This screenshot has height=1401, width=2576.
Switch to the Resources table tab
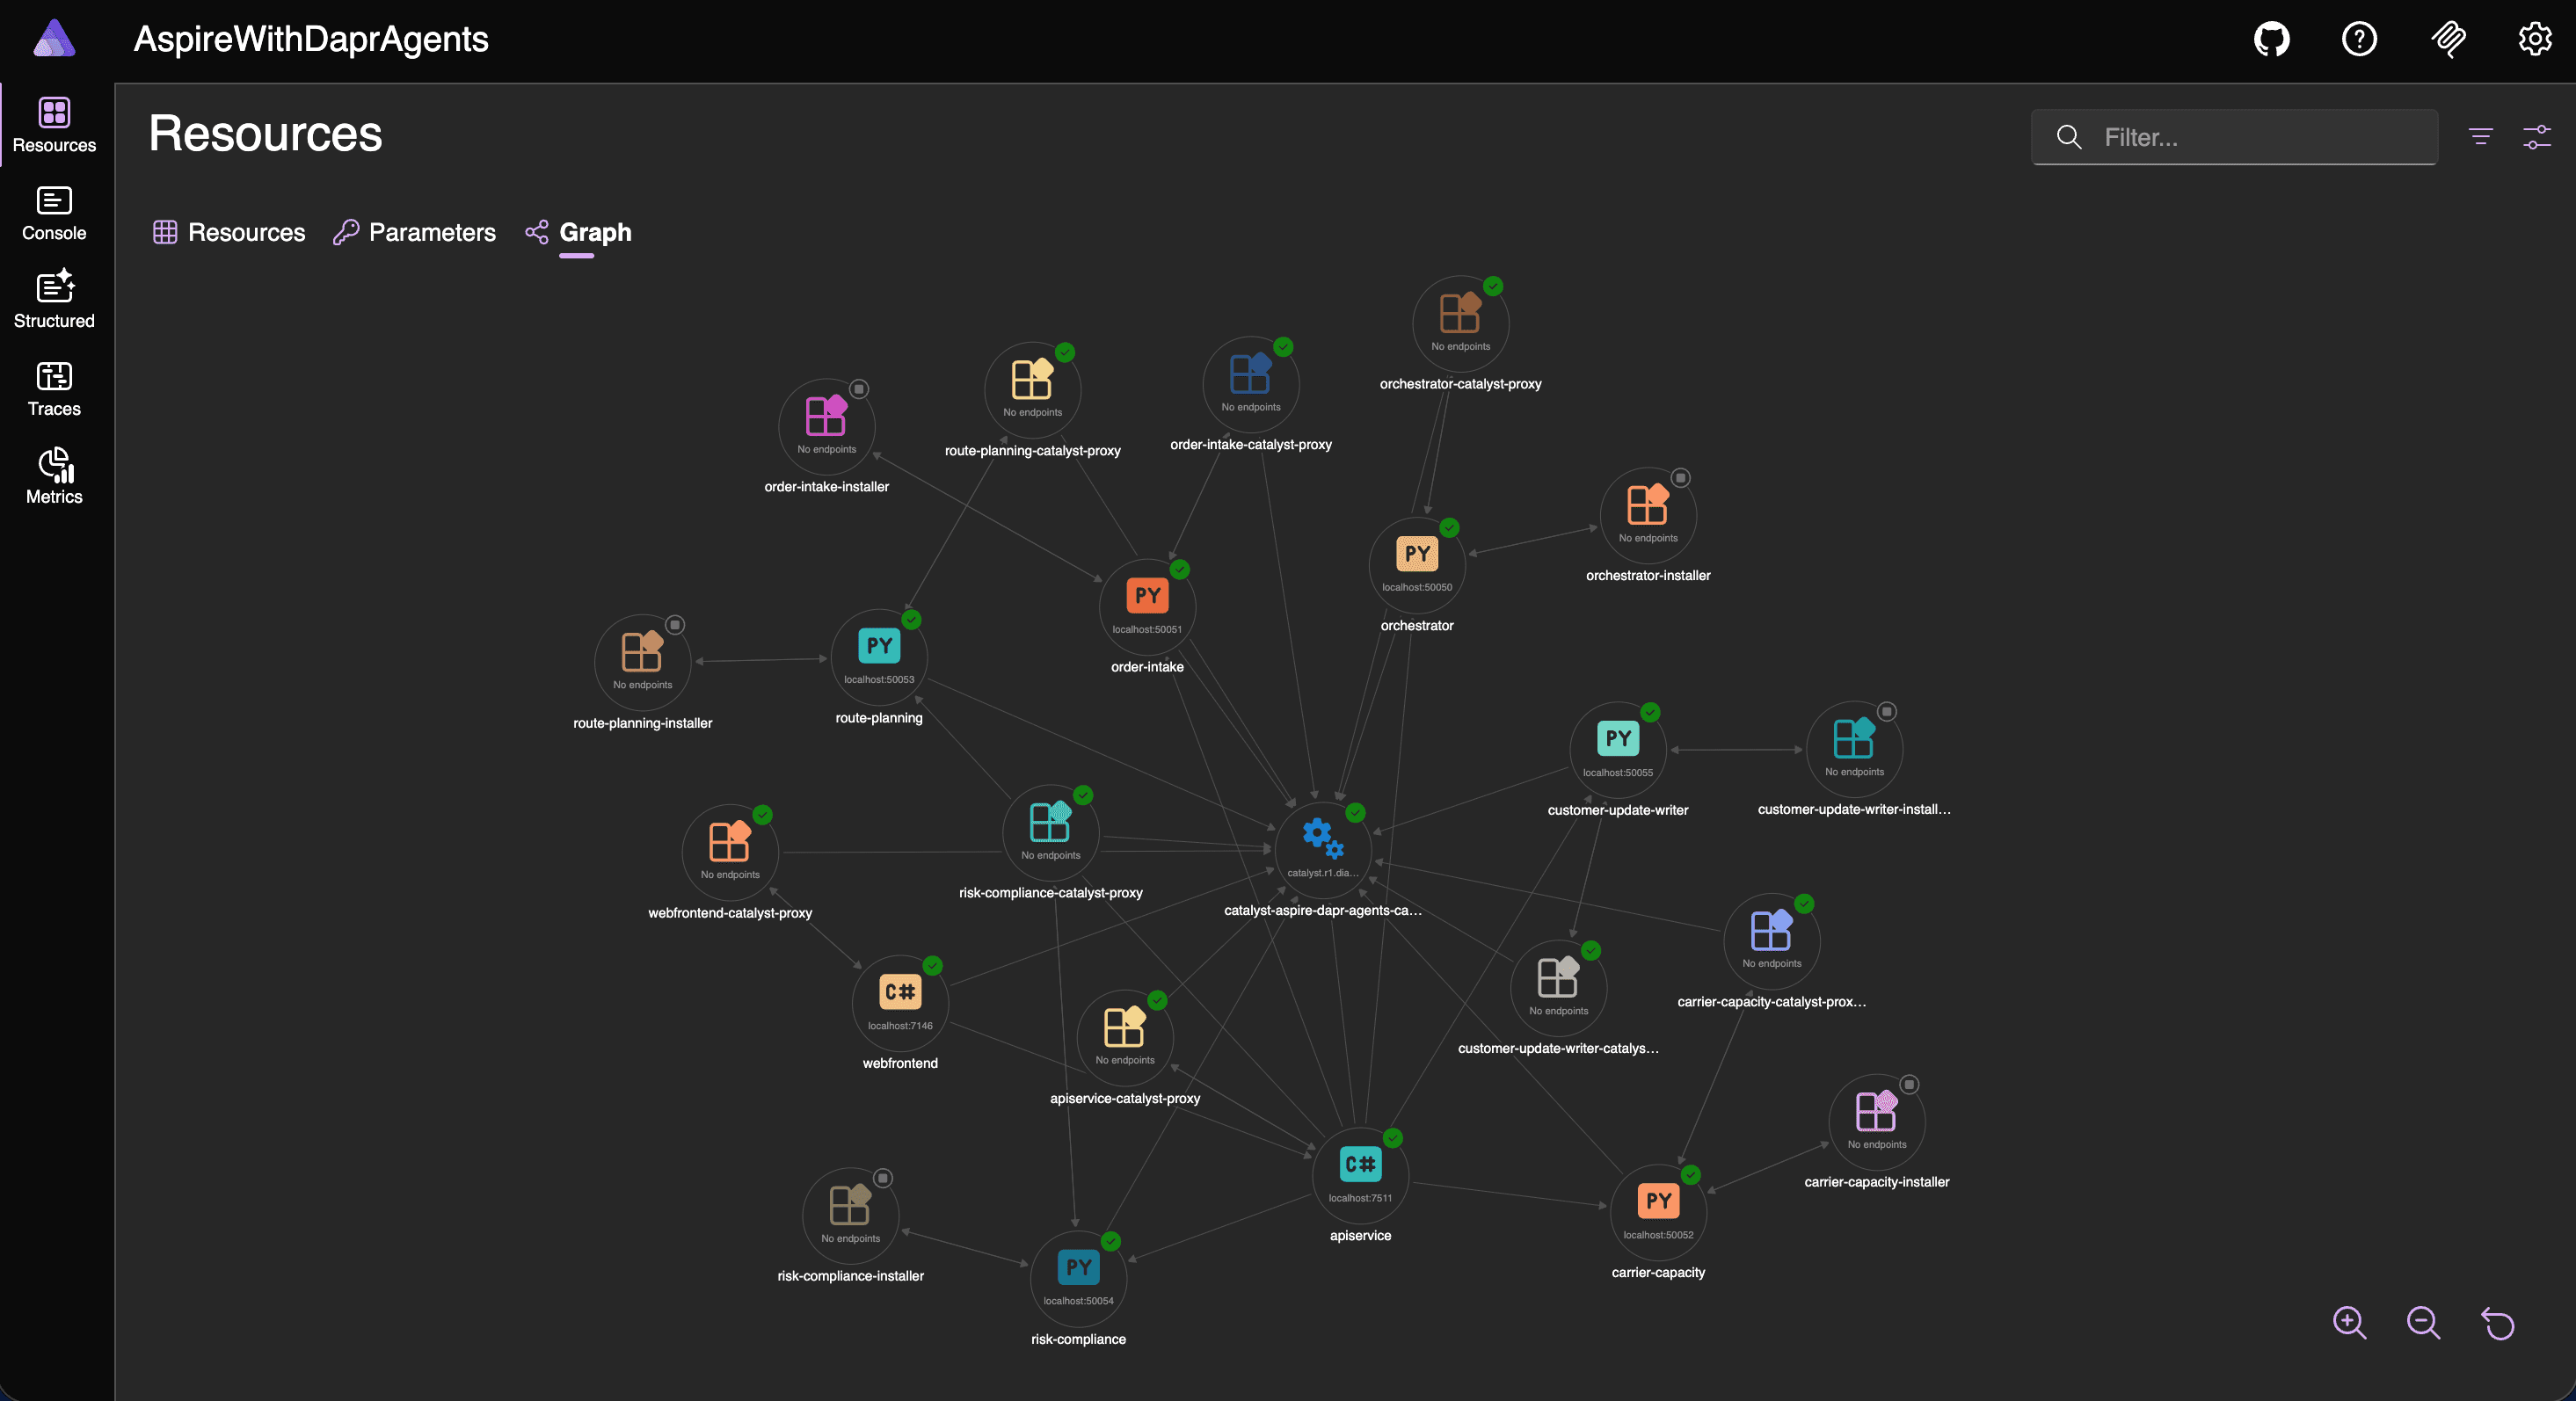[x=229, y=232]
